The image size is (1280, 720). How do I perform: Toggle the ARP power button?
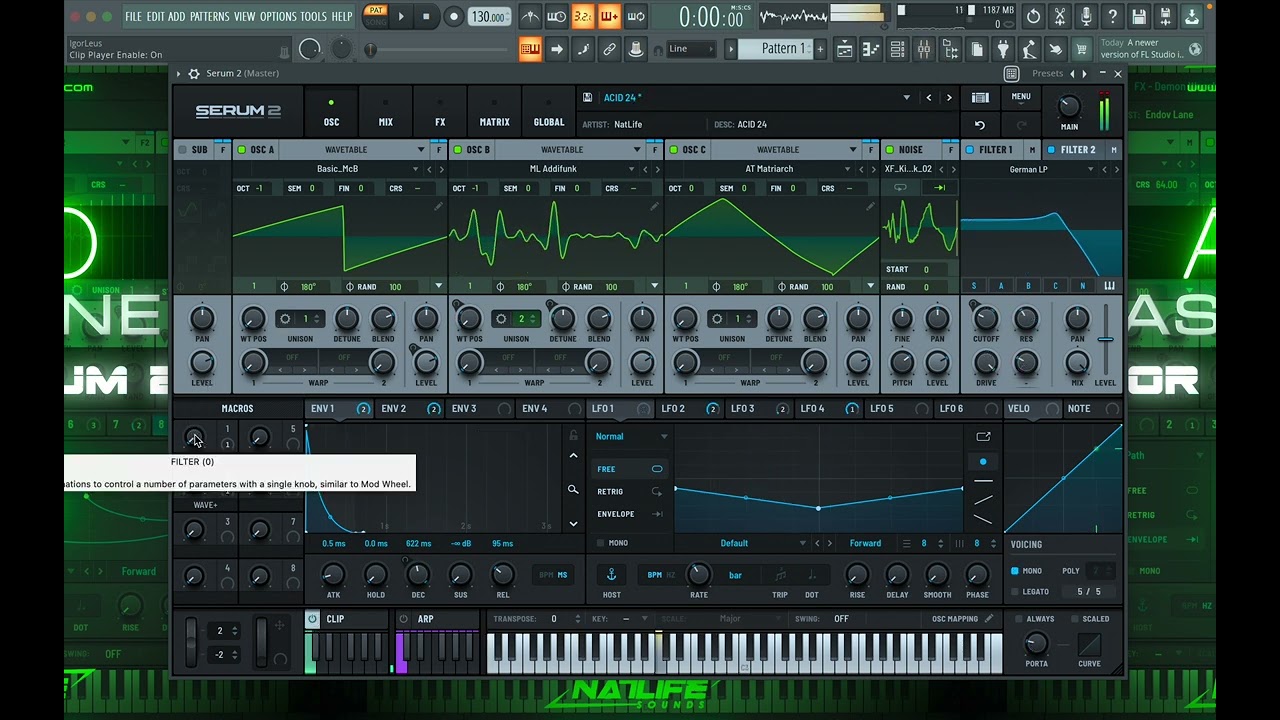pos(404,619)
